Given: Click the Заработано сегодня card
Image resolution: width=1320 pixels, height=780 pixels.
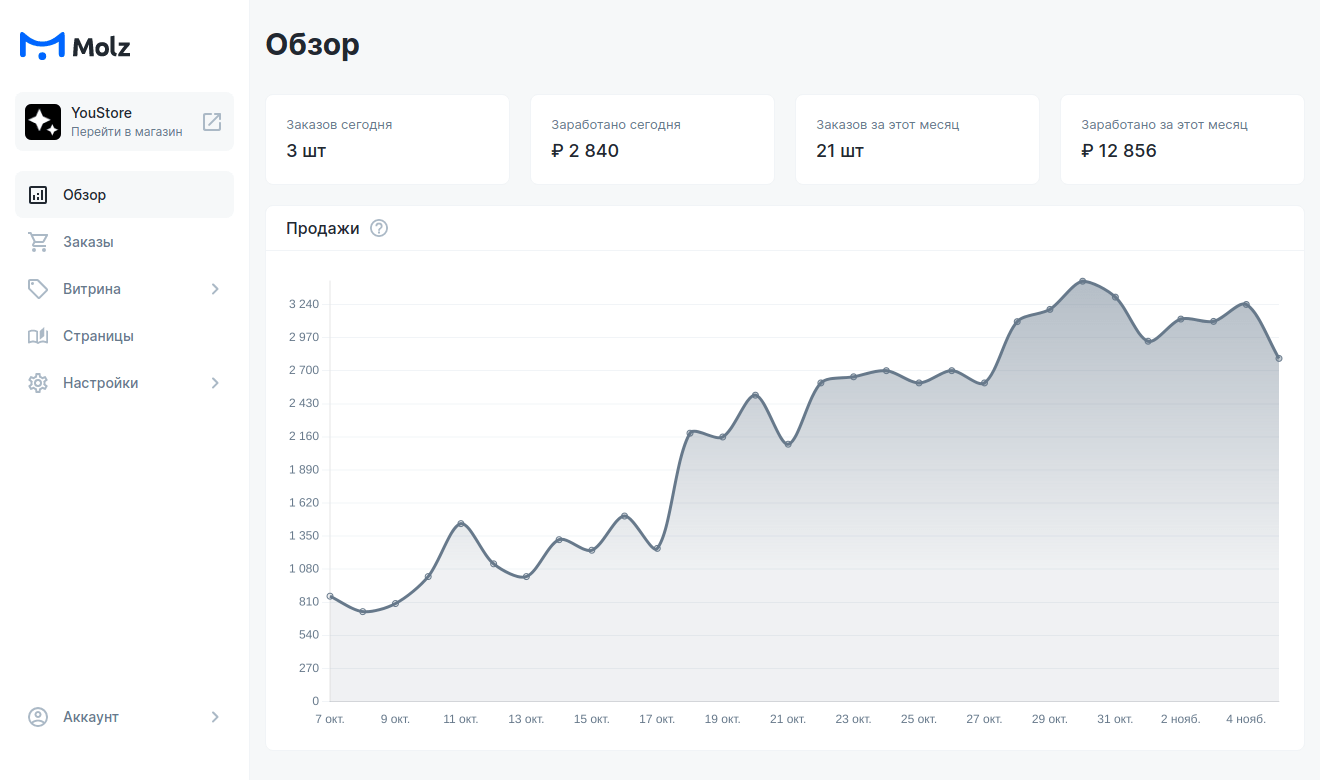Looking at the screenshot, I should tap(652, 140).
